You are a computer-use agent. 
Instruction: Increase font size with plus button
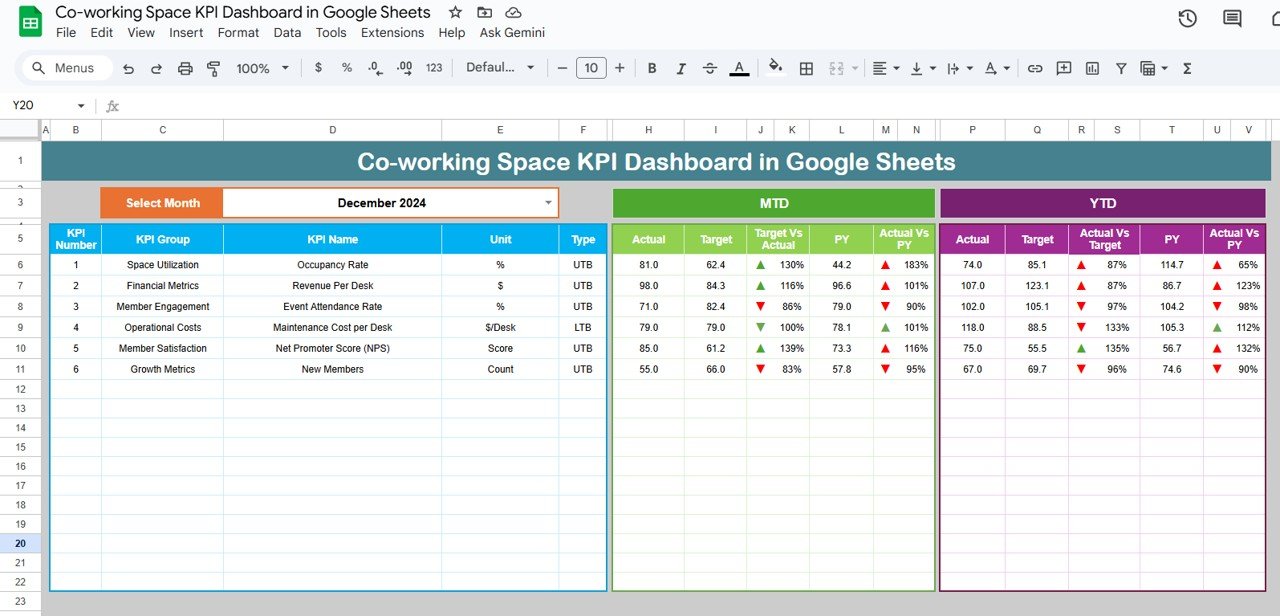pyautogui.click(x=620, y=68)
